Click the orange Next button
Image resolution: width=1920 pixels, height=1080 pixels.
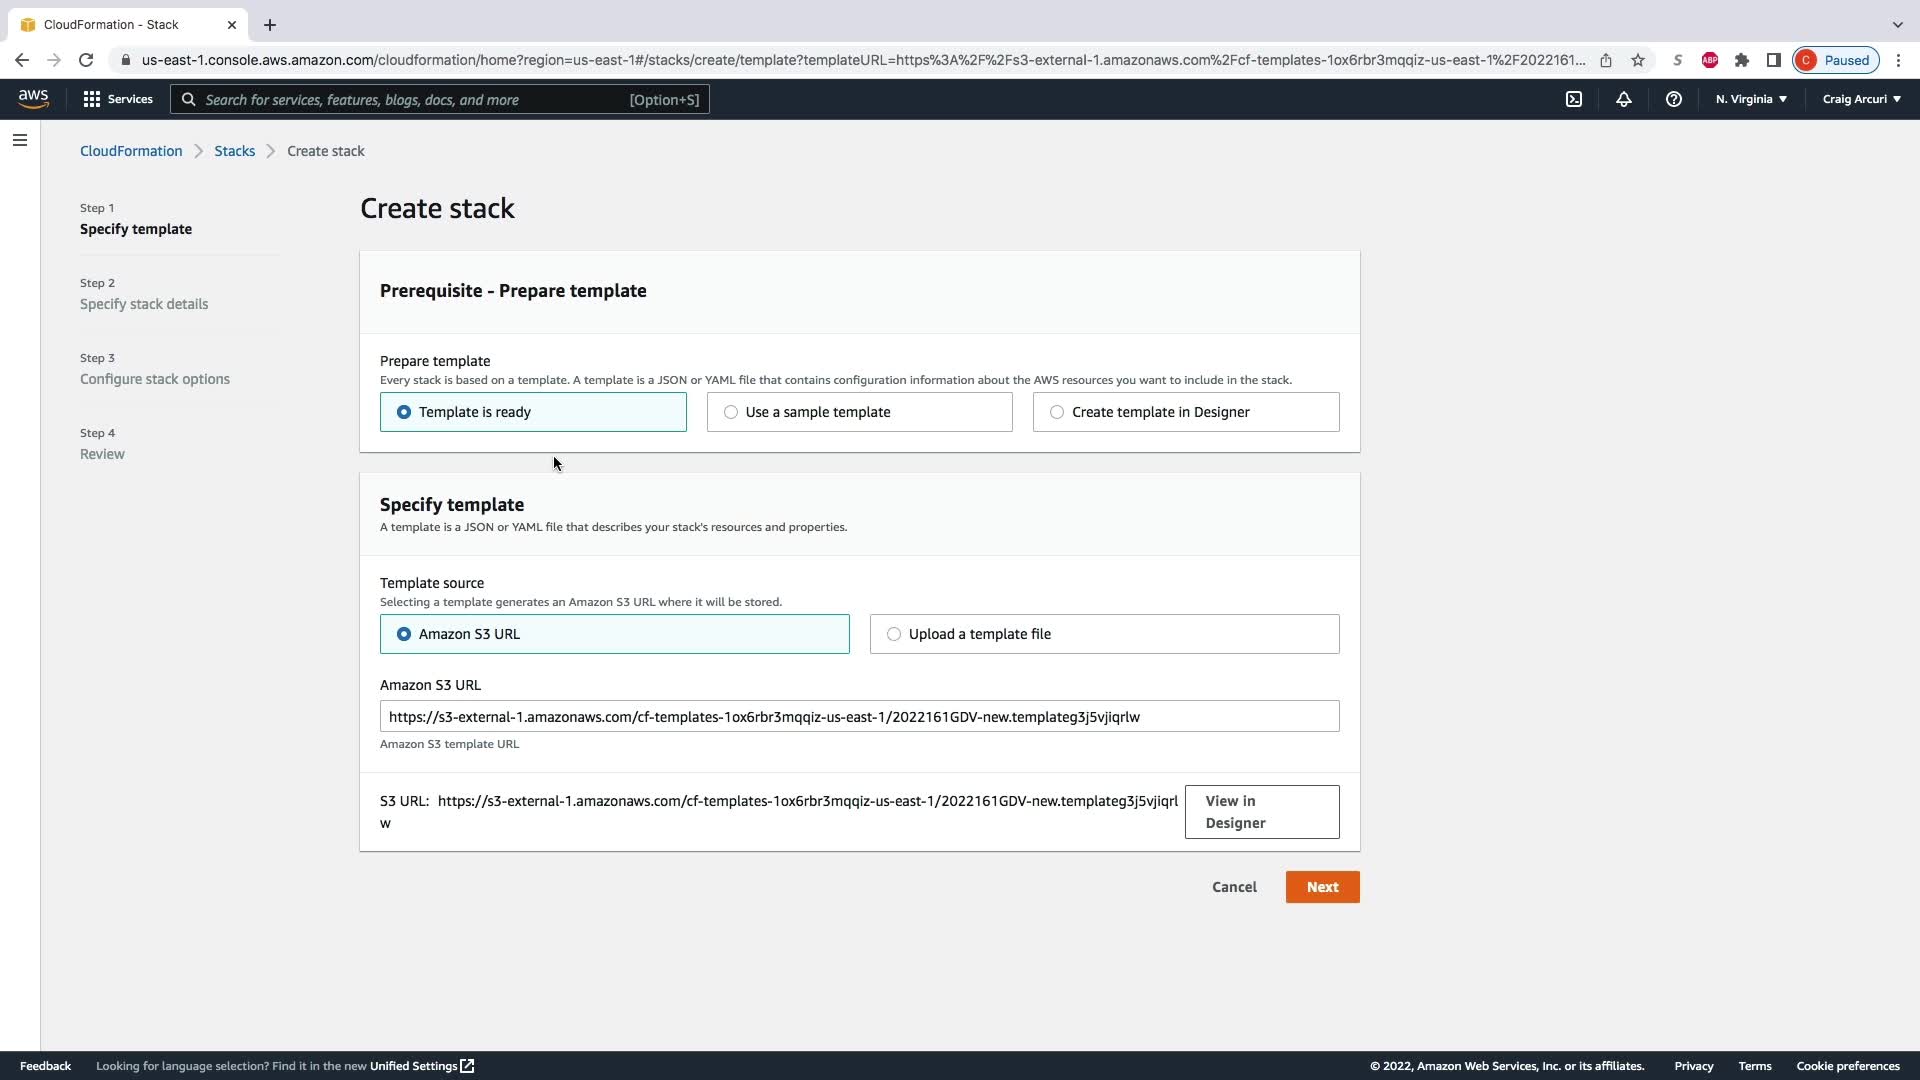pos(1322,887)
